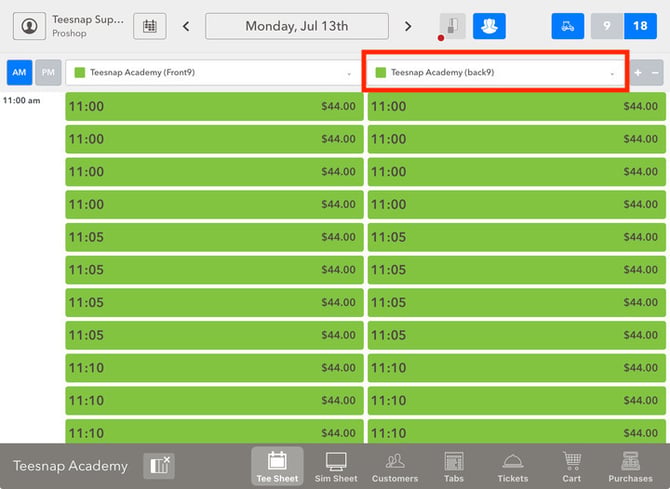Click green swatch in Front9 dropdown
The image size is (670, 489).
click(x=79, y=72)
